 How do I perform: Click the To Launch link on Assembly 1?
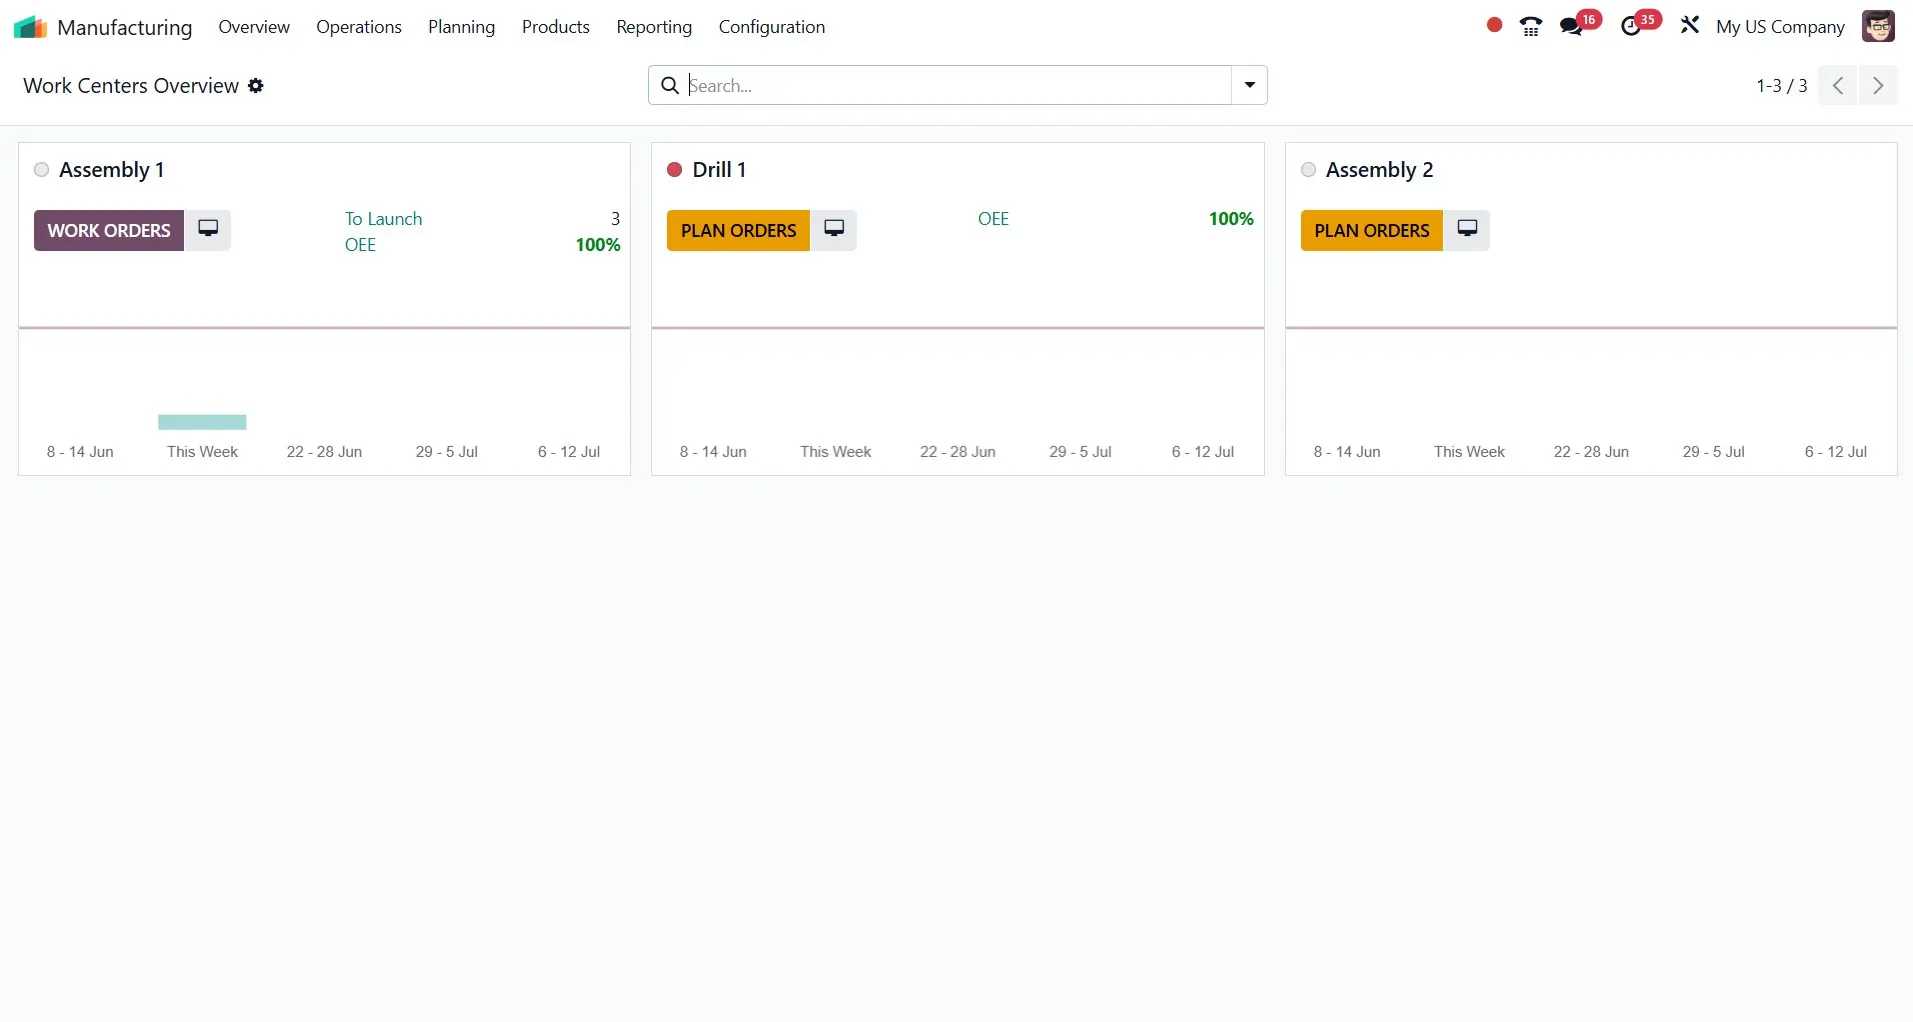tap(383, 219)
